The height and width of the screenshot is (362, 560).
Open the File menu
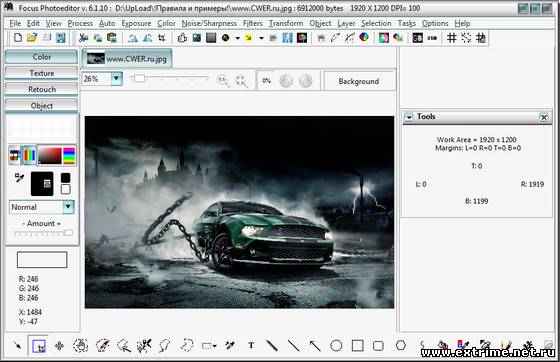(x=15, y=23)
